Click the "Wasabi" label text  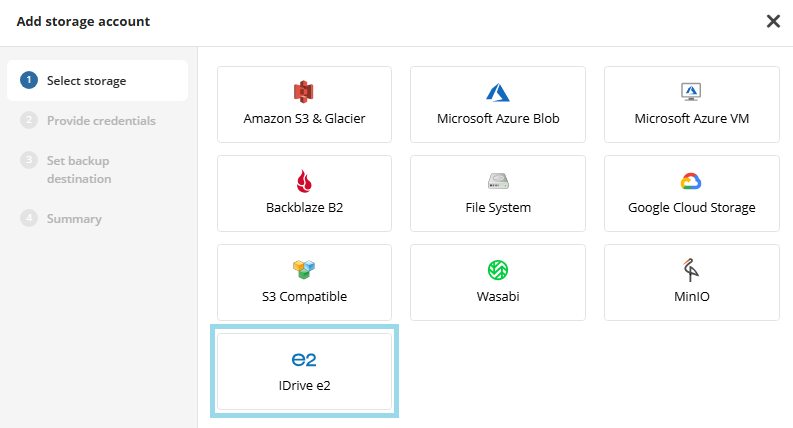(x=498, y=296)
